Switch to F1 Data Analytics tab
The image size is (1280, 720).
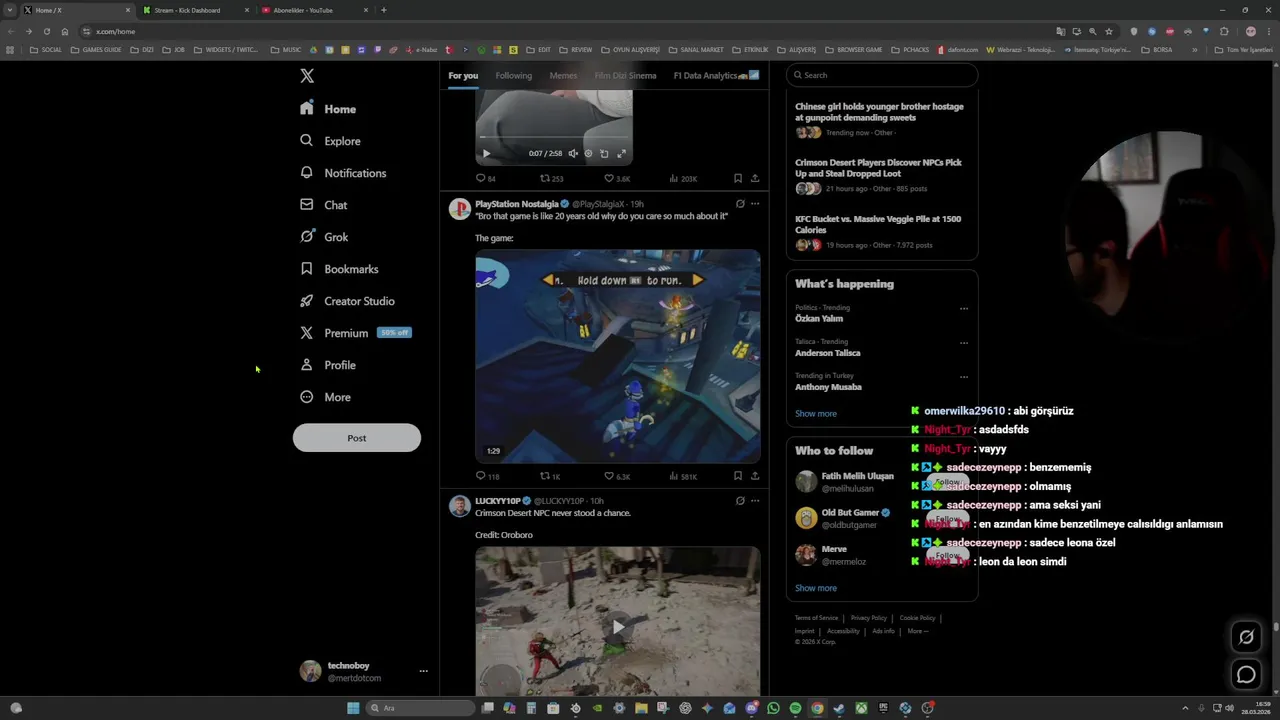pyautogui.click(x=716, y=76)
